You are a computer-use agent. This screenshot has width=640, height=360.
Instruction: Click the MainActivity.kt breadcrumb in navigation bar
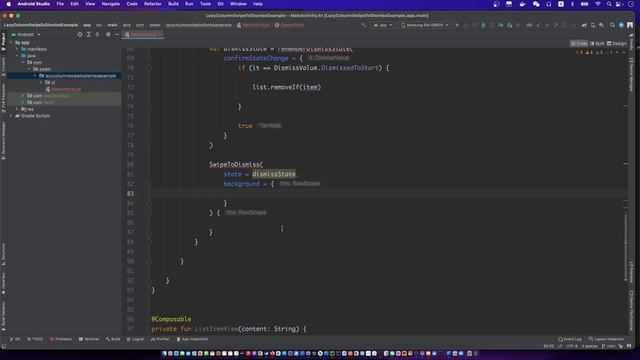(x=253, y=25)
